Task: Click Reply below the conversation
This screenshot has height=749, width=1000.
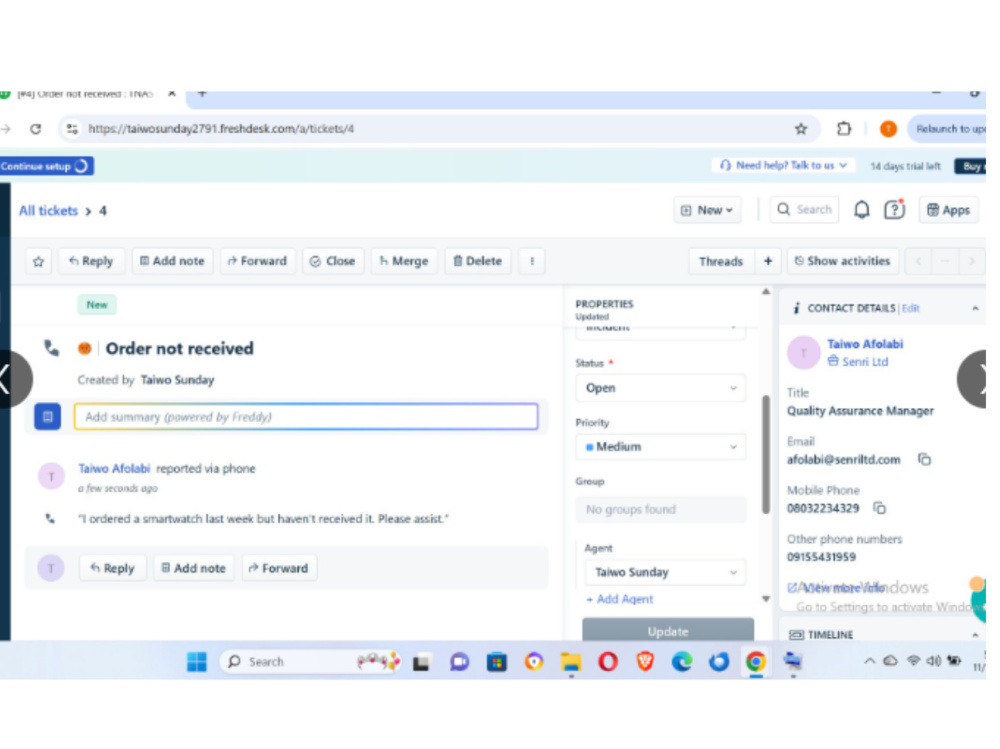Action: pyautogui.click(x=112, y=568)
